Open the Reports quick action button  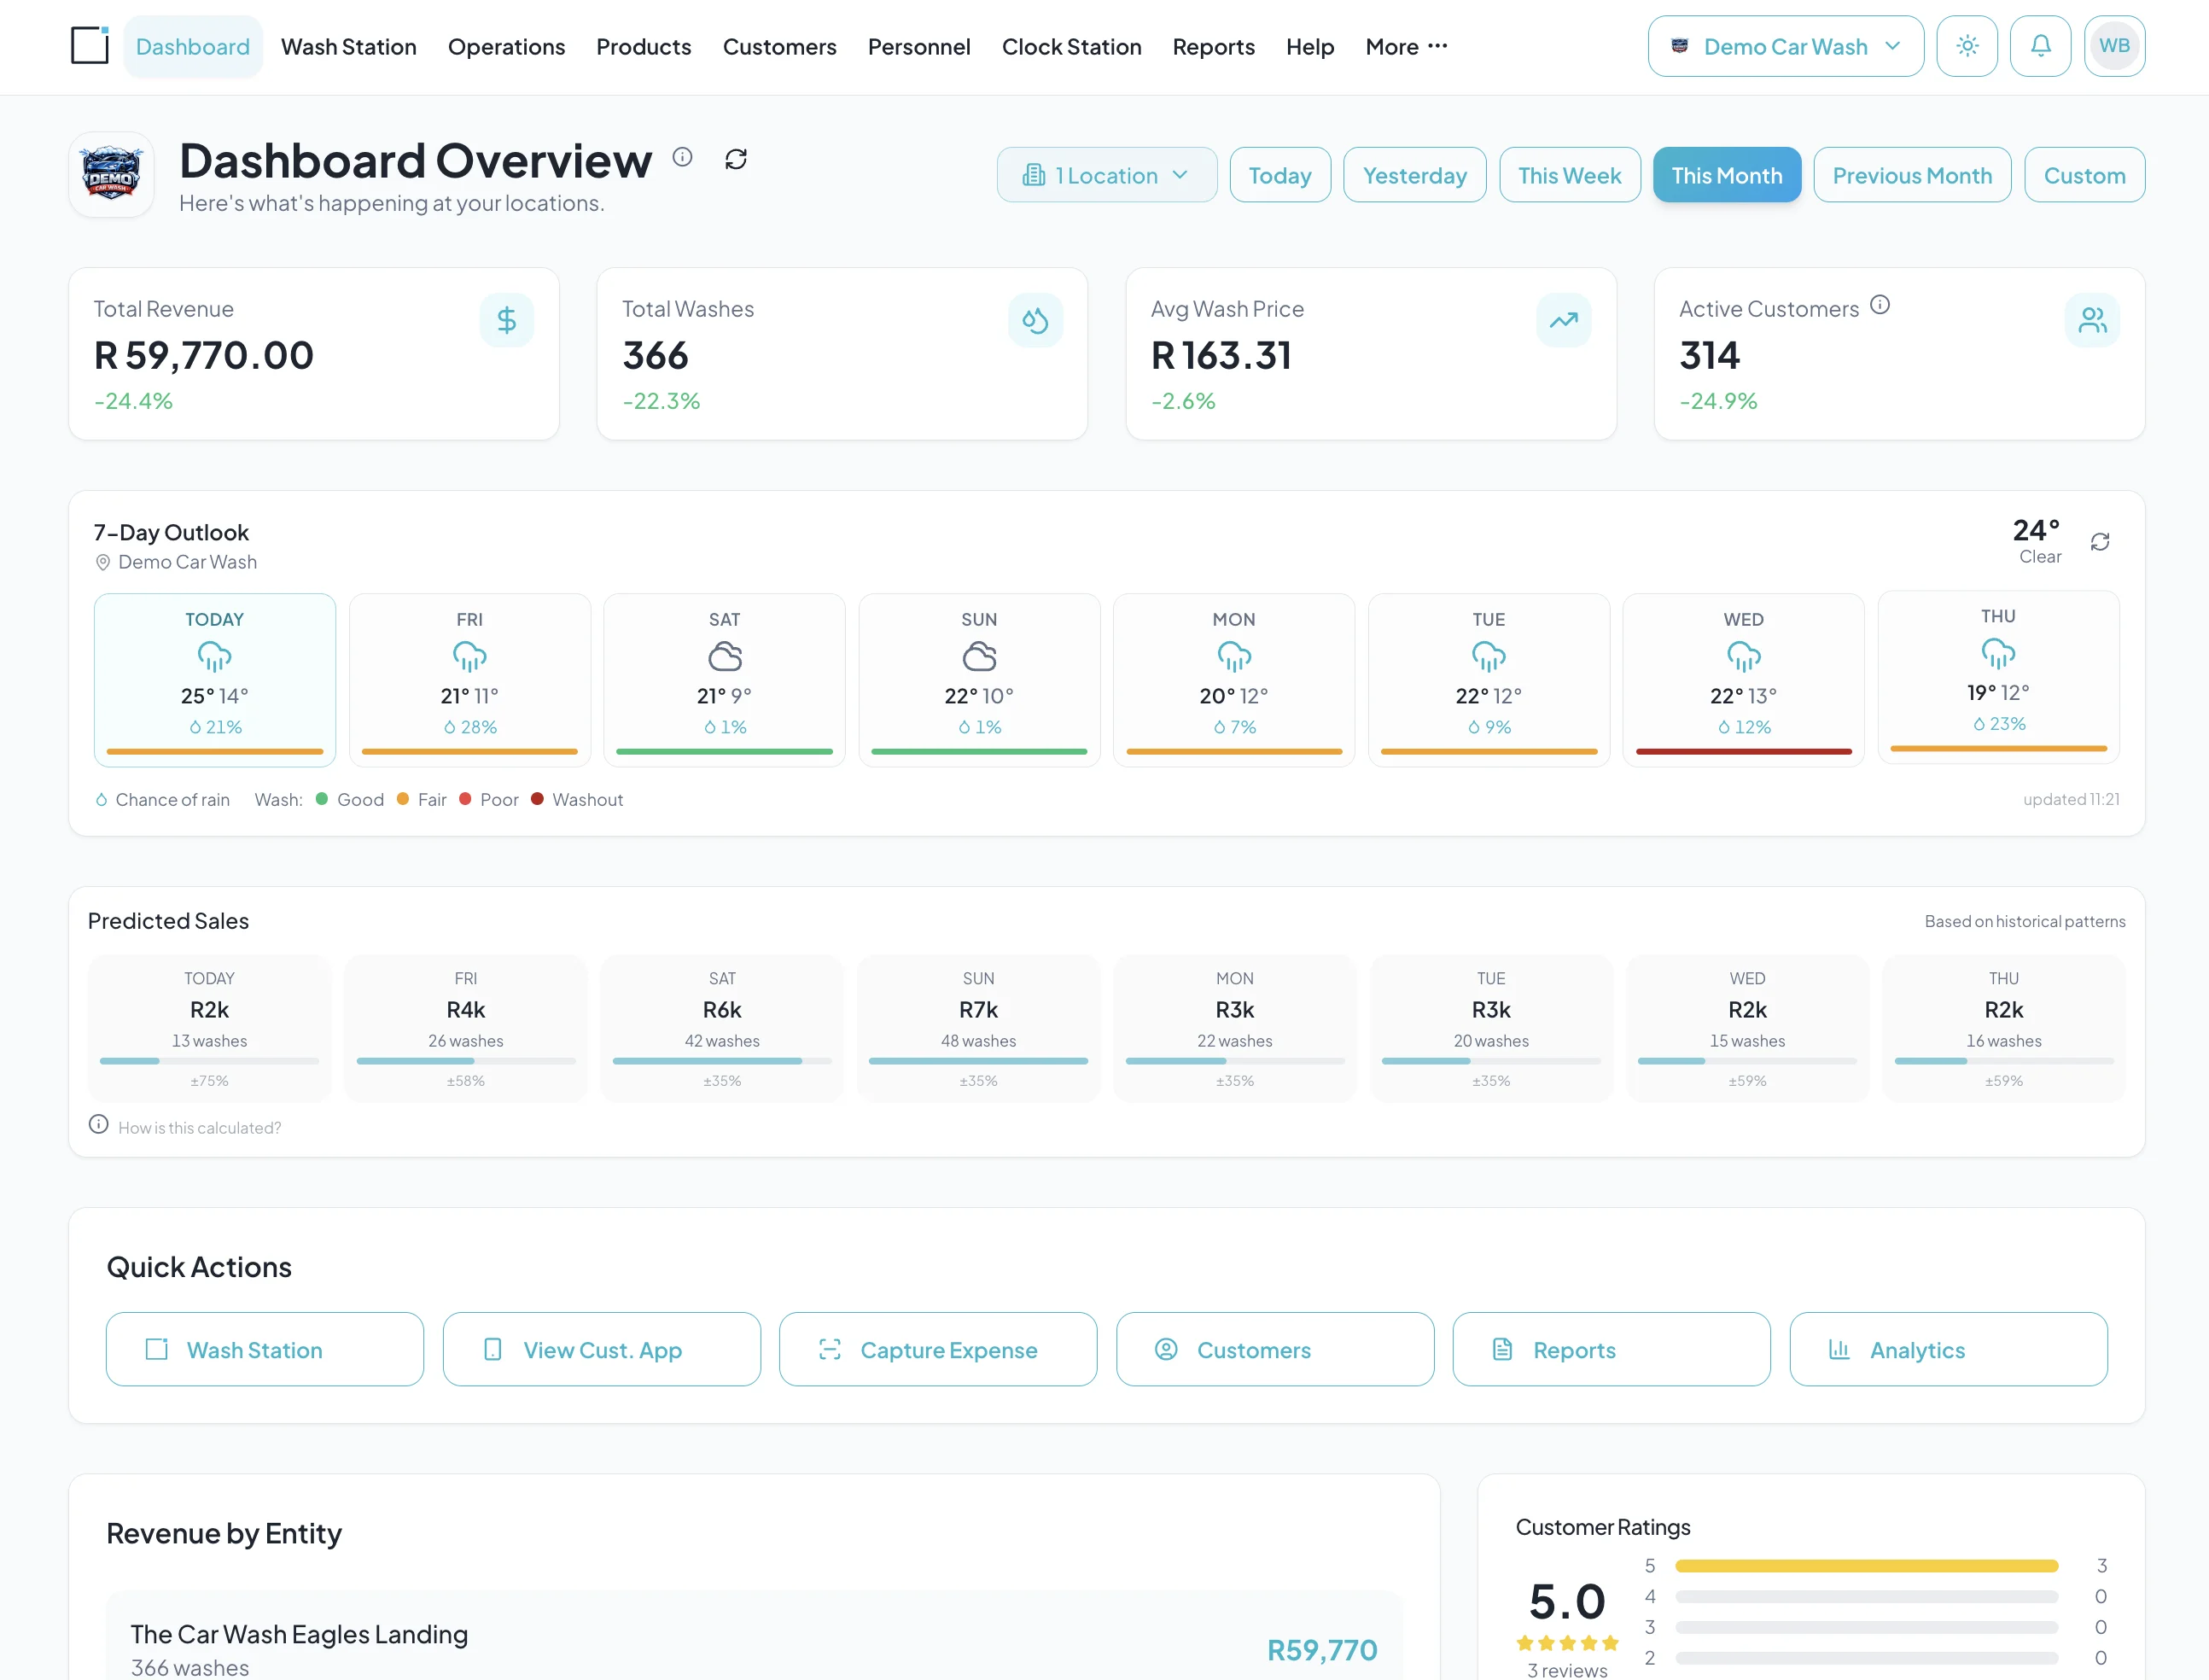[x=1611, y=1349]
